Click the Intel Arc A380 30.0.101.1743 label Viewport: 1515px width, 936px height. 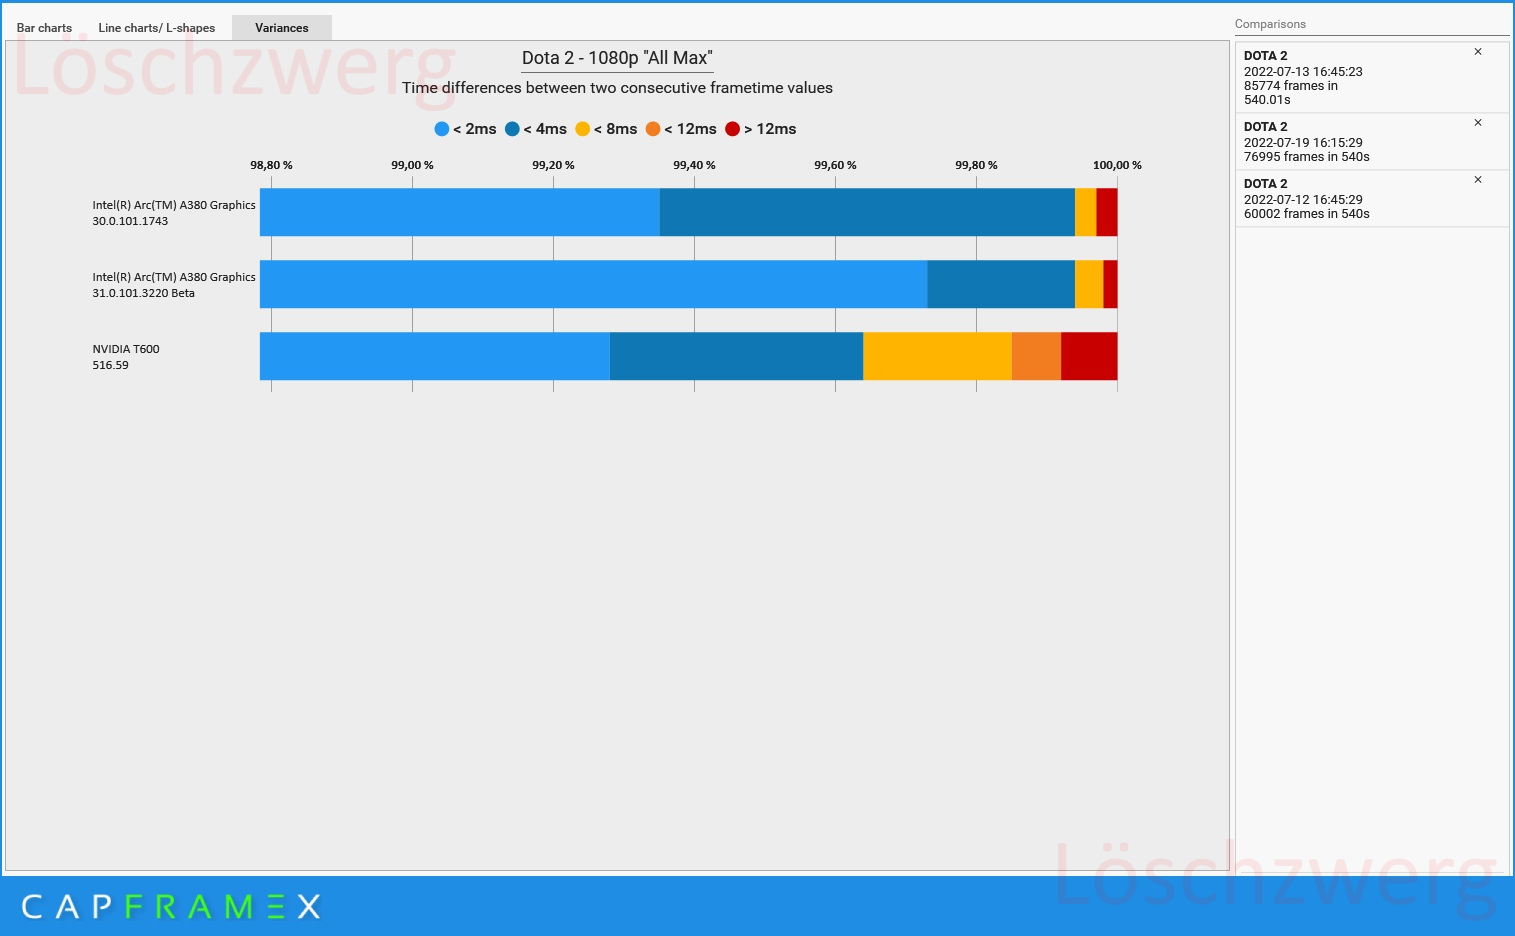click(x=174, y=213)
